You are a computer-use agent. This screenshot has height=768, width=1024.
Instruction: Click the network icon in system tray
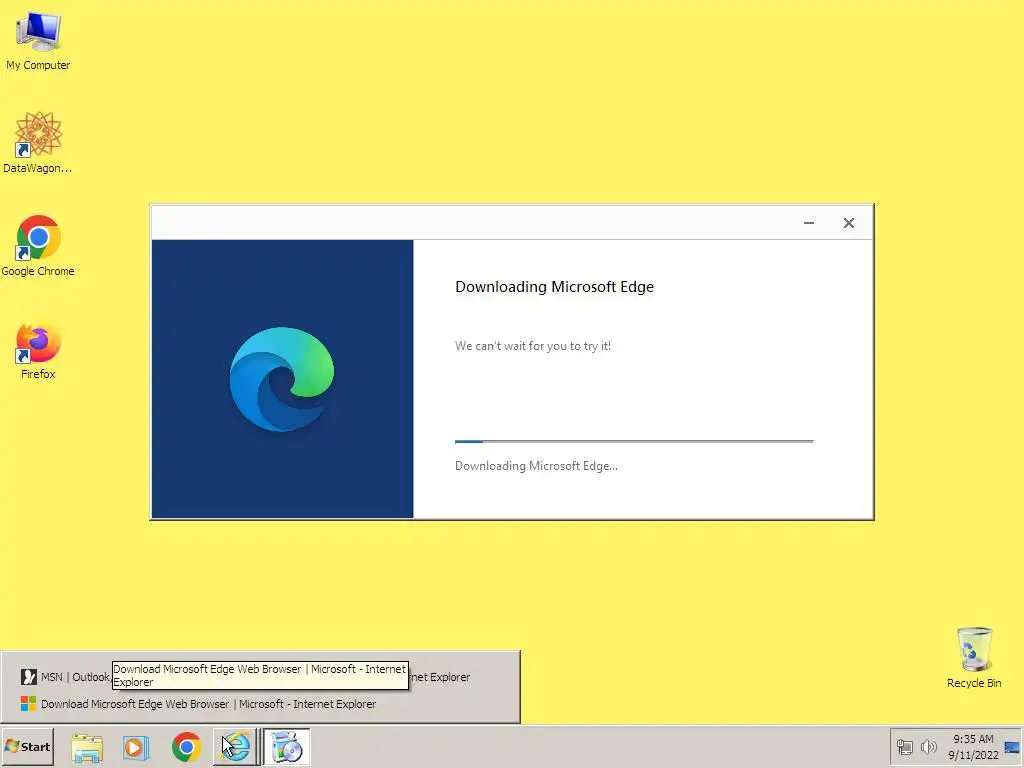tap(904, 746)
